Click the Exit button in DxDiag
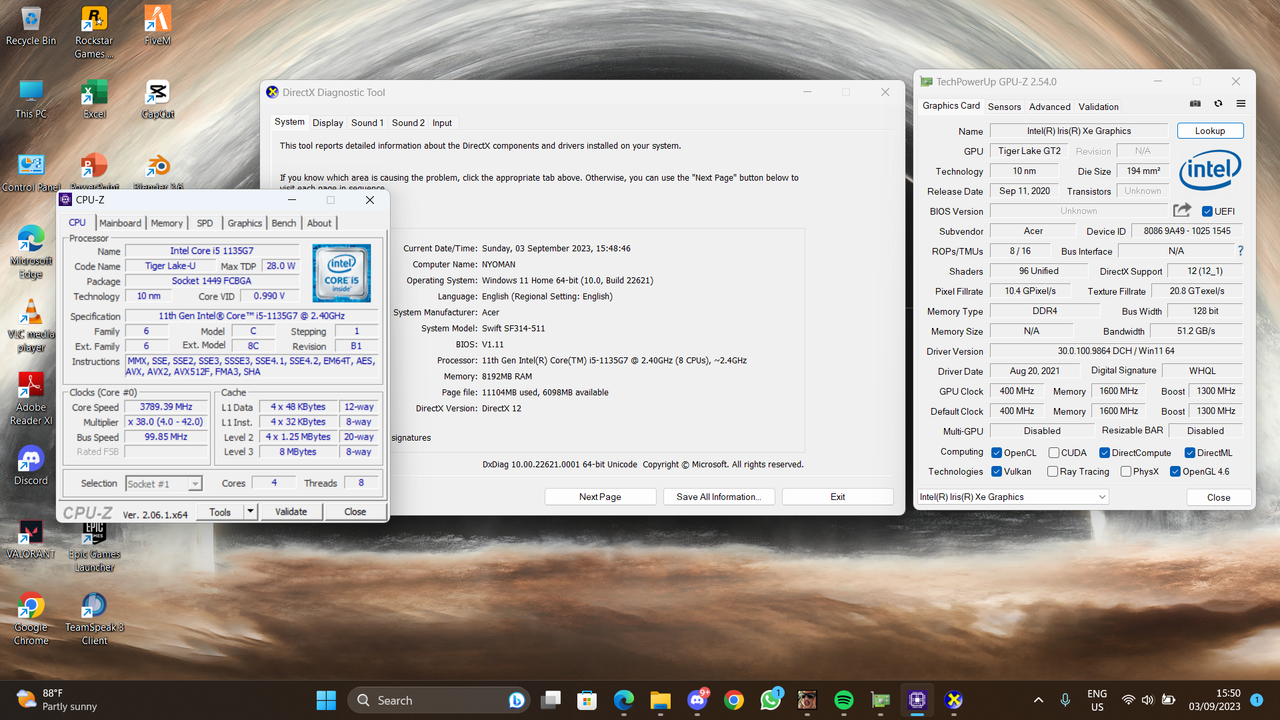Screen dimensions: 1280x720 pos(838,497)
